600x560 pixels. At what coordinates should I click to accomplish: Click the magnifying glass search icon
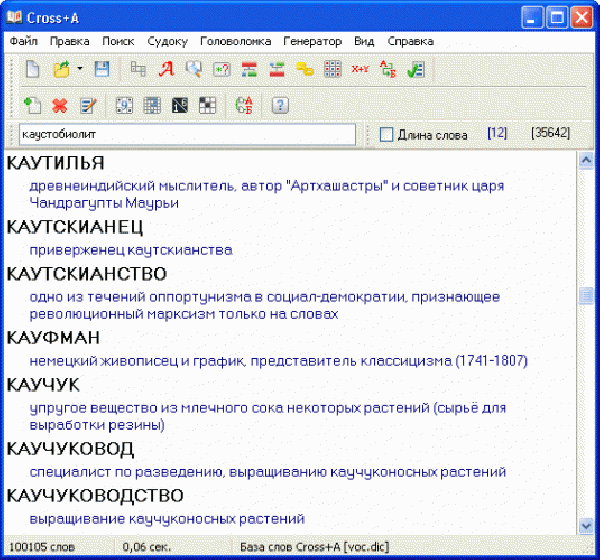pyautogui.click(x=194, y=70)
